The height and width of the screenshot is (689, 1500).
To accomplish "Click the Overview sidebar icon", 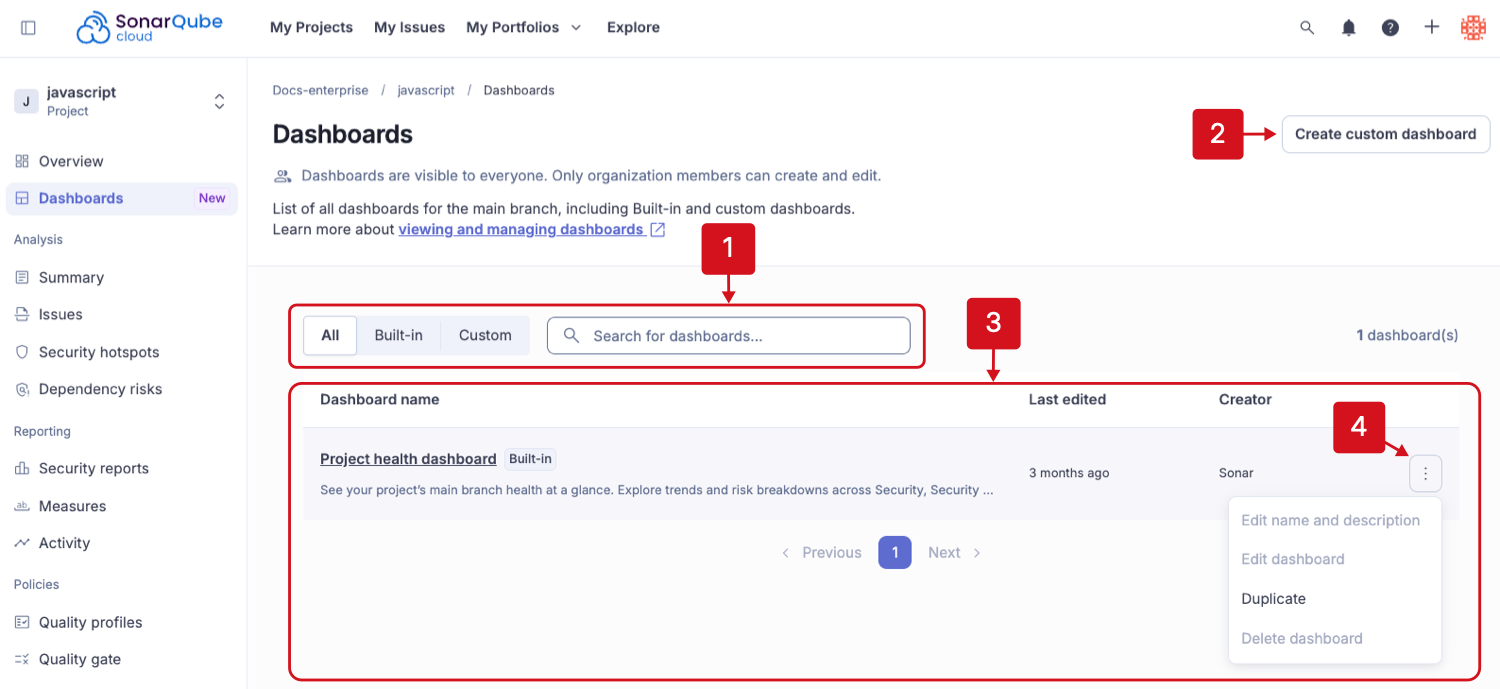I will [x=22, y=161].
